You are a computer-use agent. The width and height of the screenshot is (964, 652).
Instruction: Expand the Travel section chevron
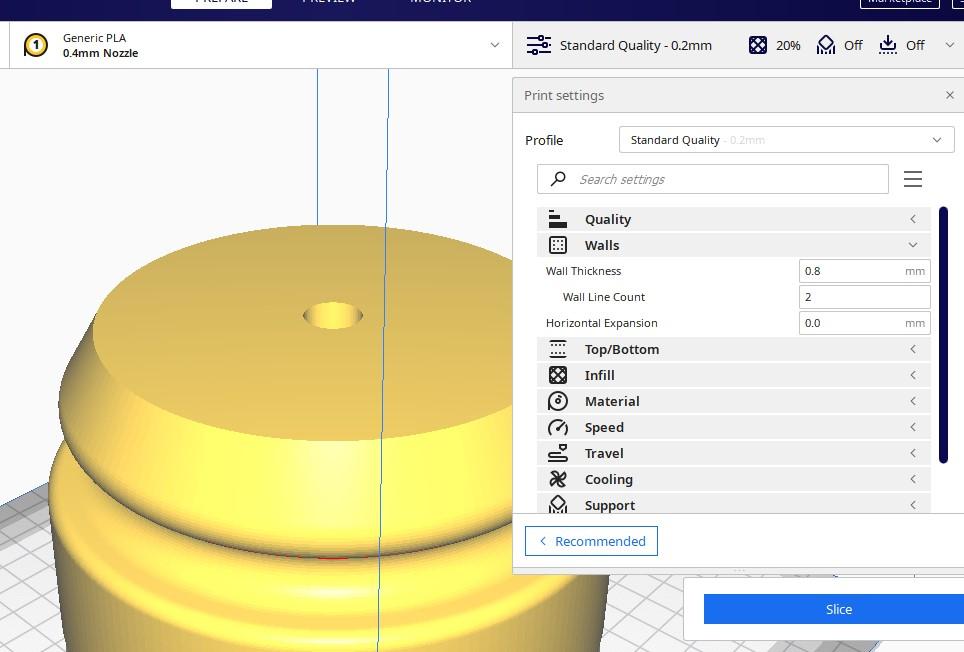tap(913, 453)
